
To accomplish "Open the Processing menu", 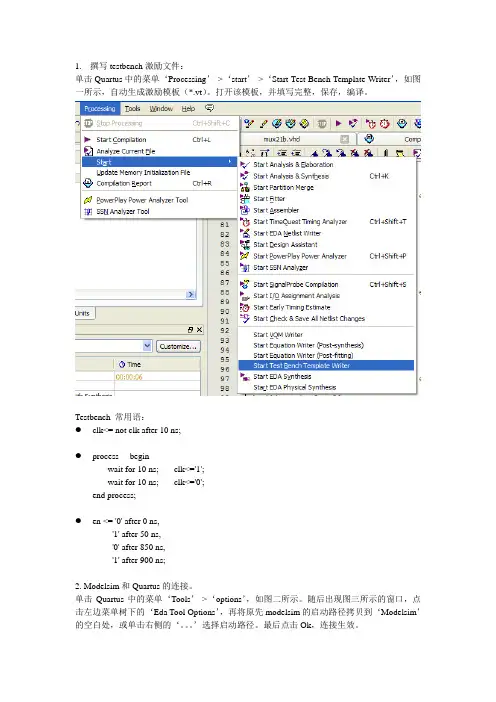I will tap(100, 108).
